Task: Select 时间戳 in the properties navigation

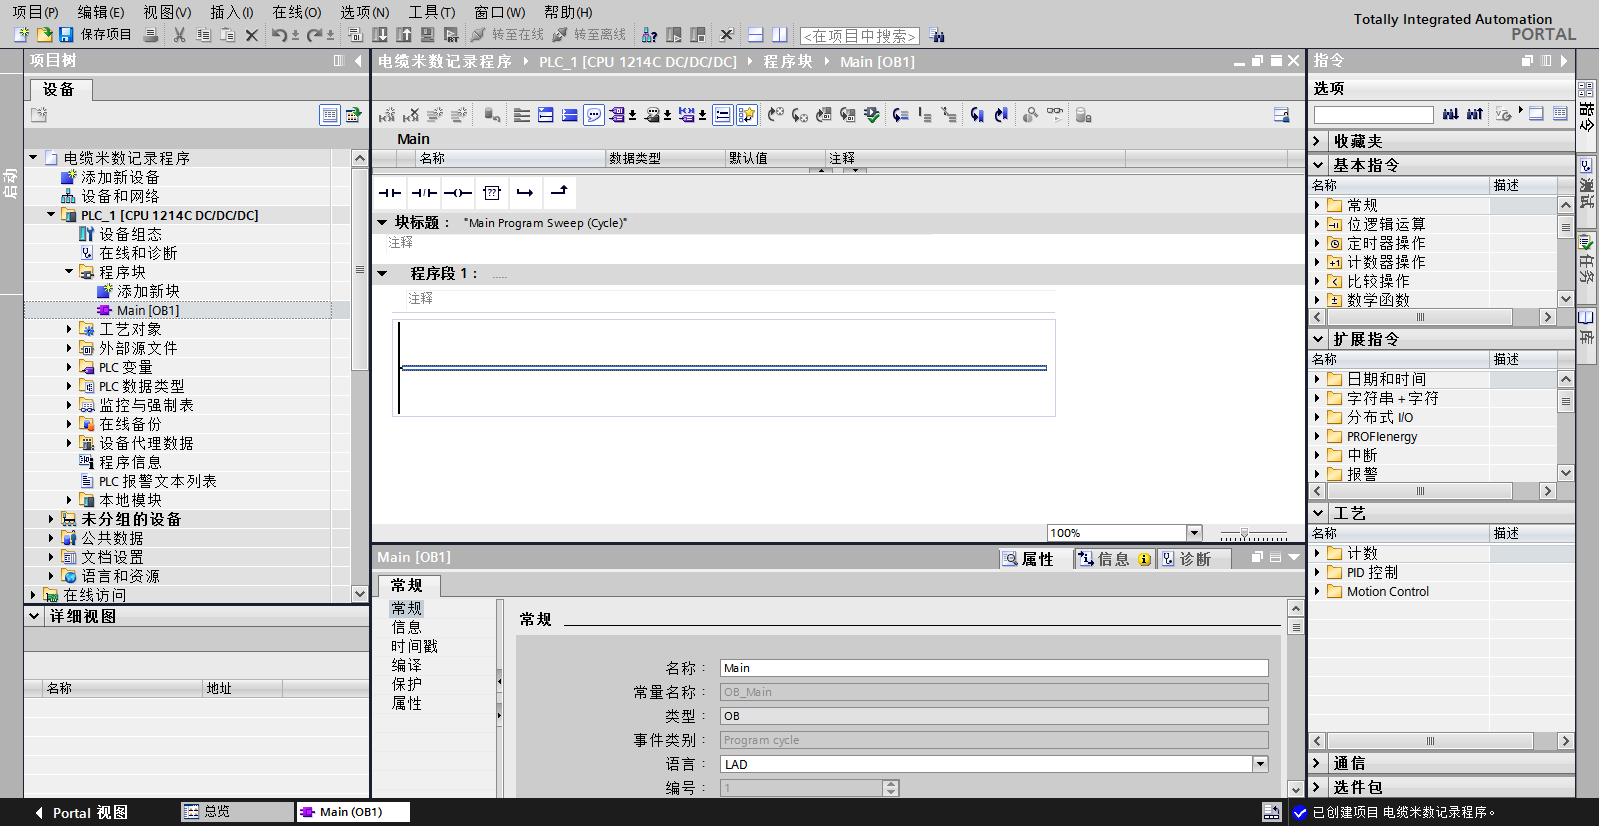Action: 414,647
